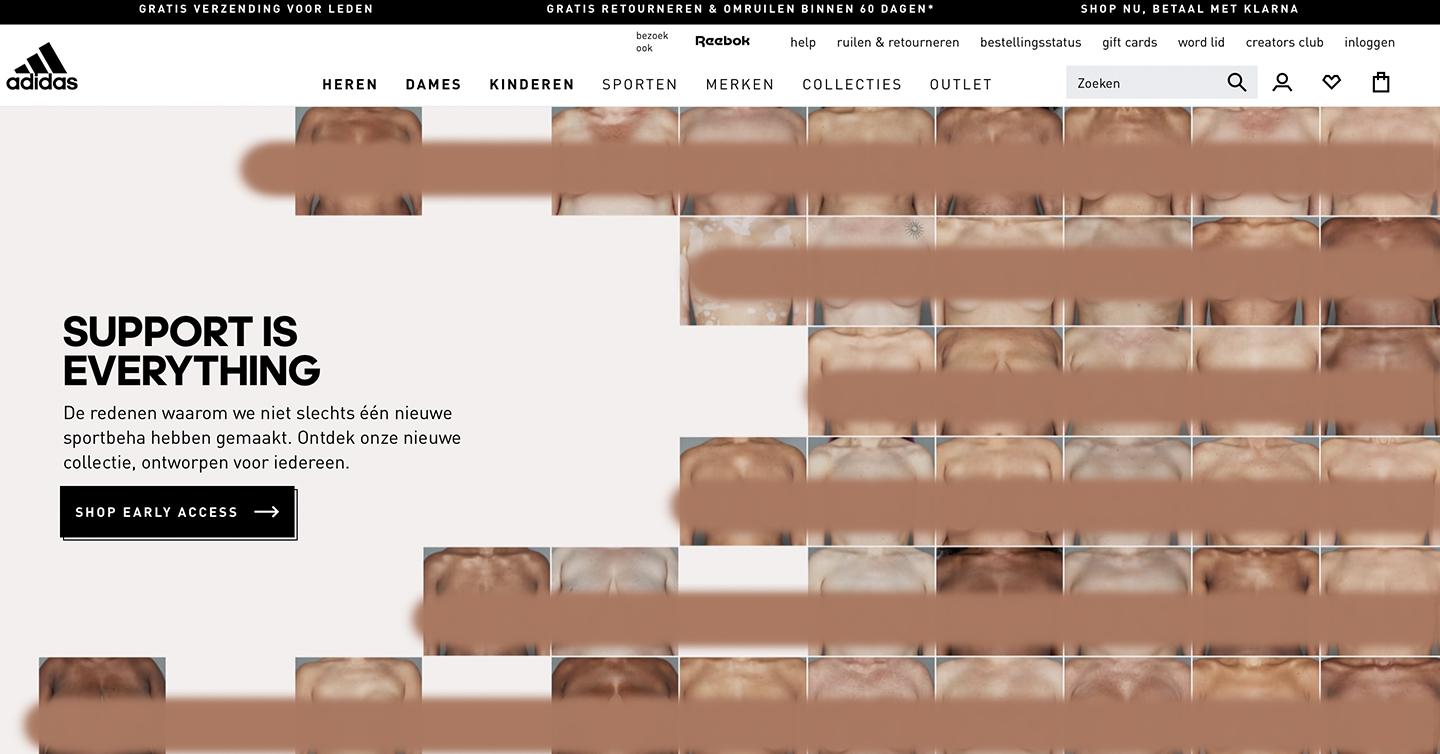Open the KINDEREN menu

532,84
